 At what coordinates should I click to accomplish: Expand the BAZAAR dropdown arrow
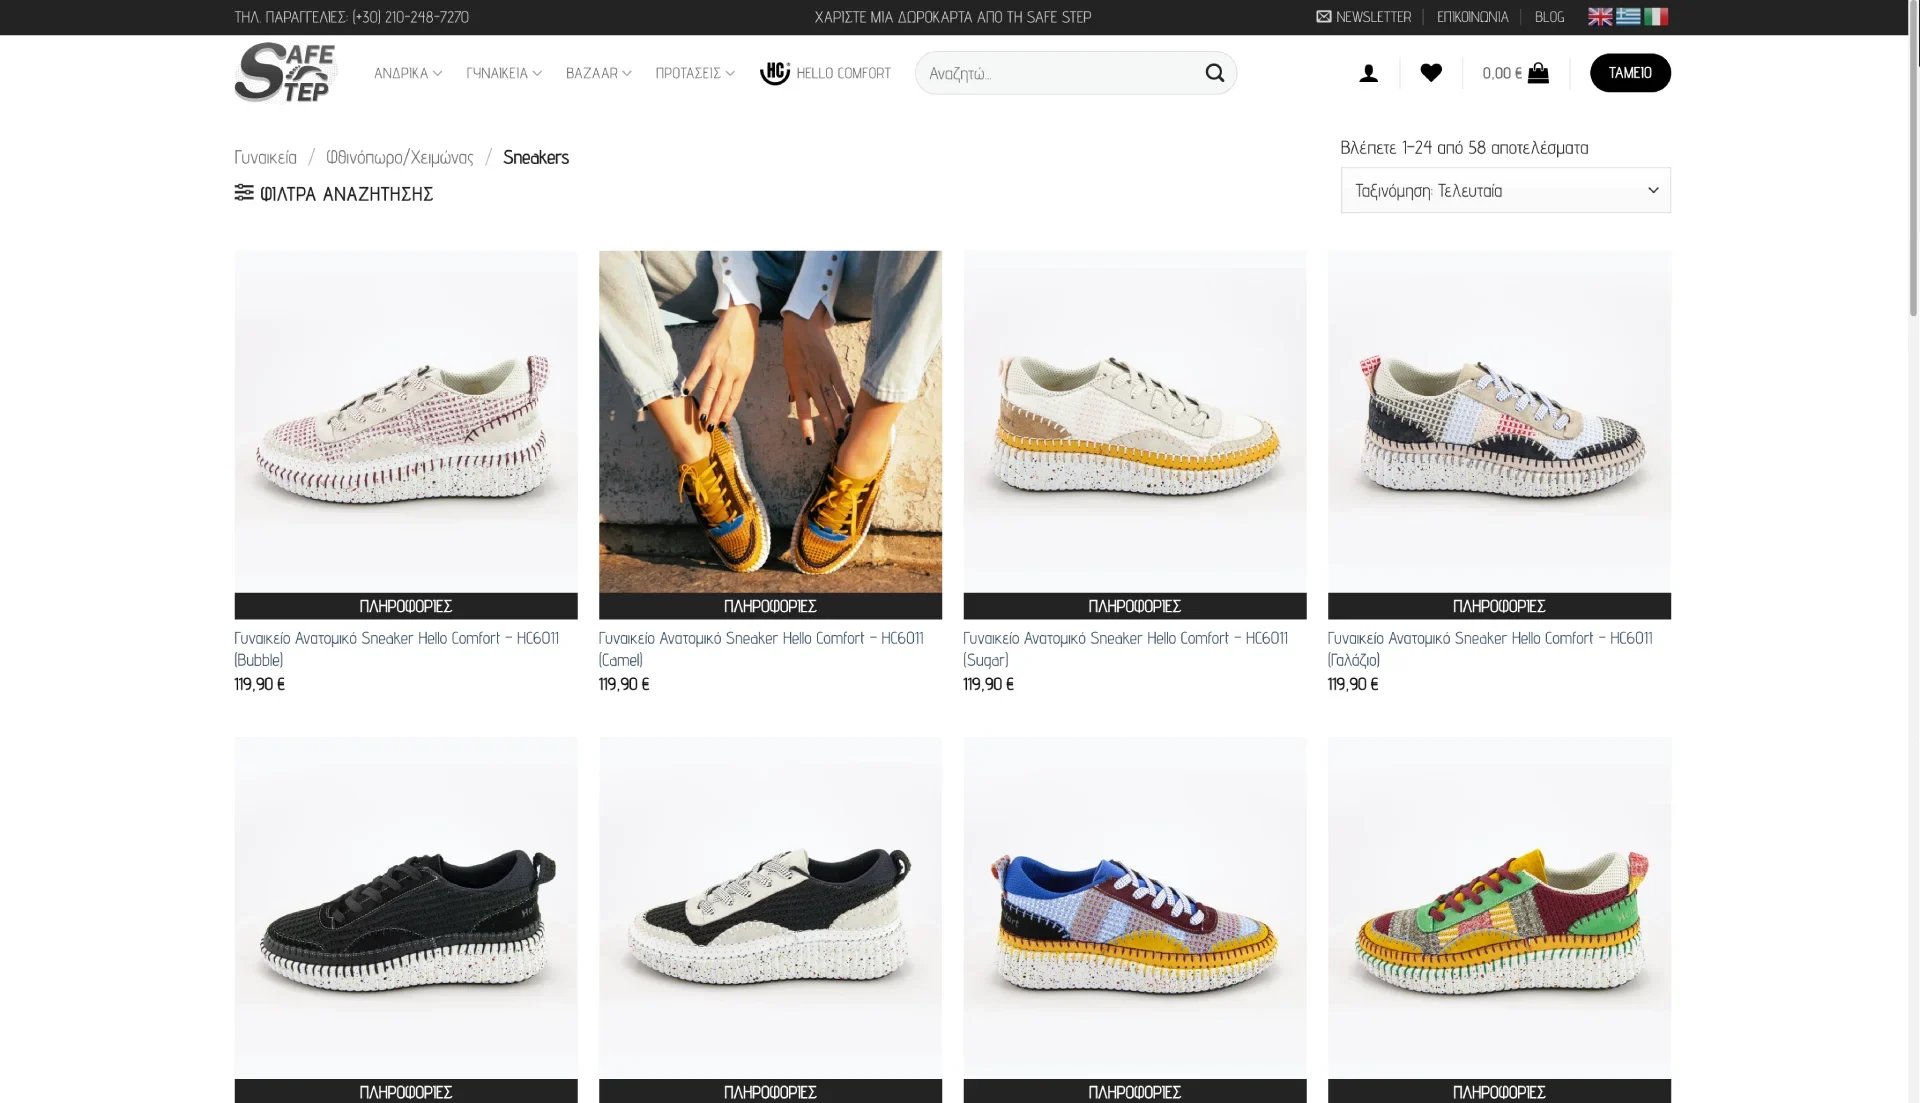pyautogui.click(x=627, y=72)
